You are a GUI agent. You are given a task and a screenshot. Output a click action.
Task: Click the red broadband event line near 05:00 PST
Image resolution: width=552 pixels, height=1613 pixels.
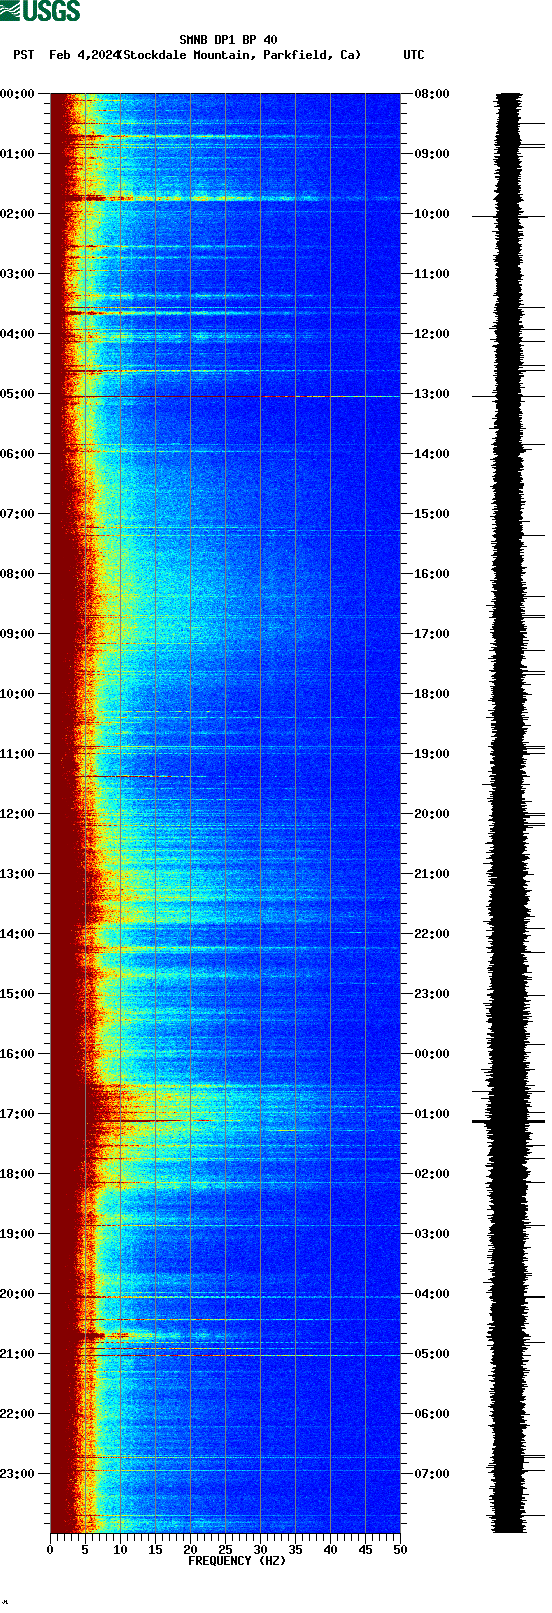pos(225,397)
